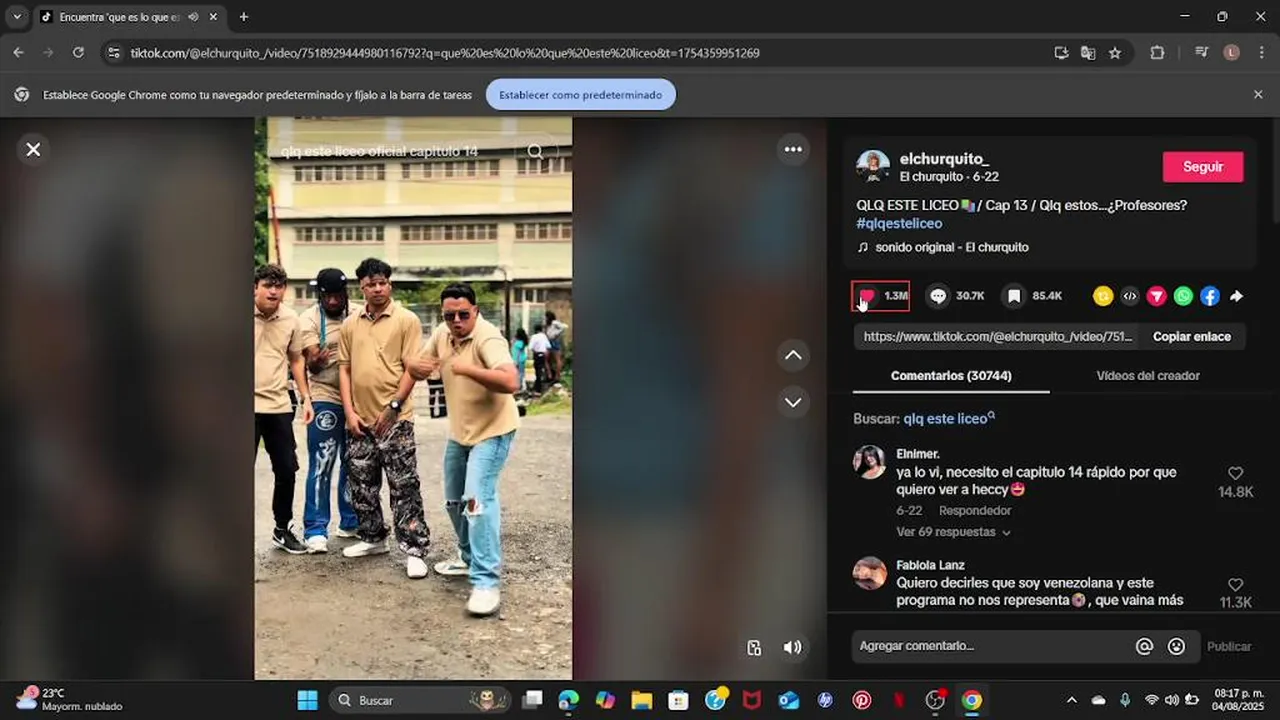The width and height of the screenshot is (1280, 720).
Task: Like Fabiola Lanz's comment heart
Action: [1235, 584]
